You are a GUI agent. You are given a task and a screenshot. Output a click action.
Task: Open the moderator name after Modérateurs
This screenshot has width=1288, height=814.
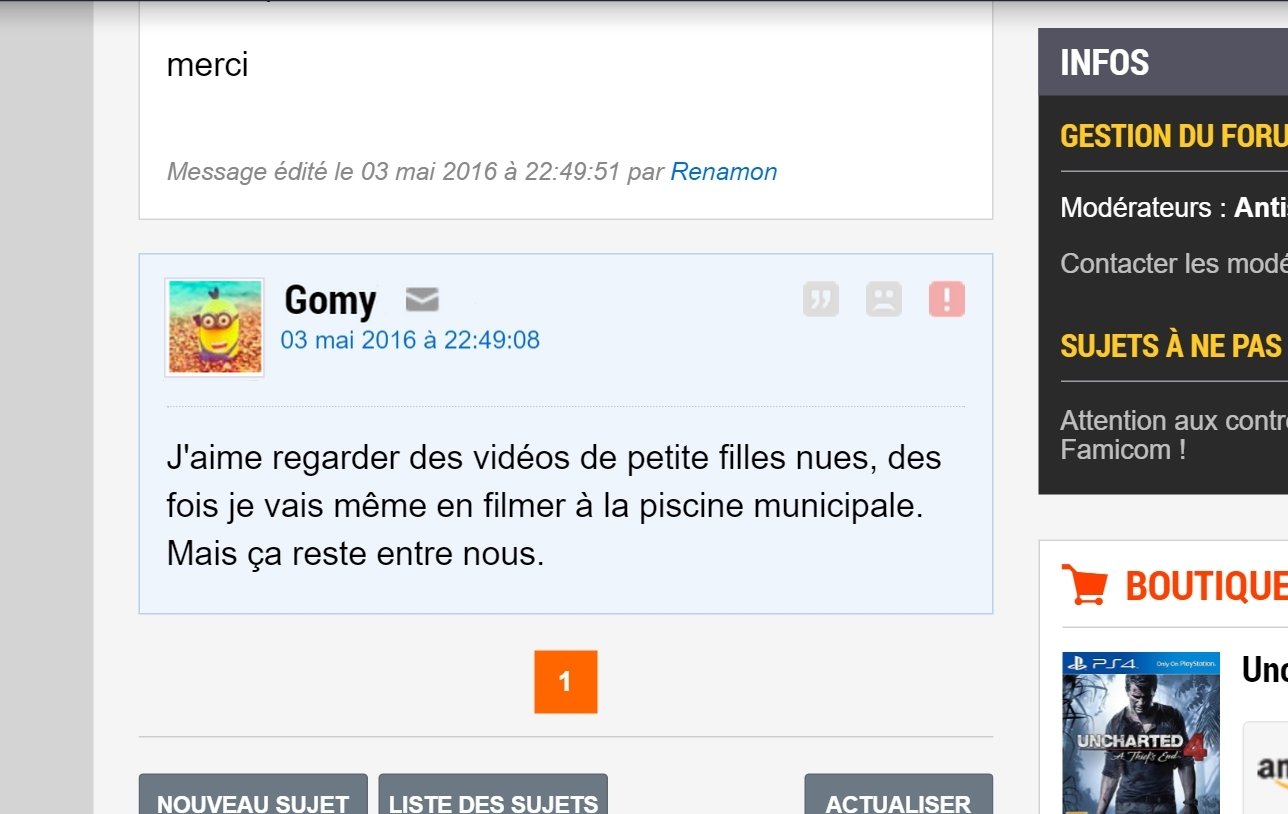[1261, 208]
